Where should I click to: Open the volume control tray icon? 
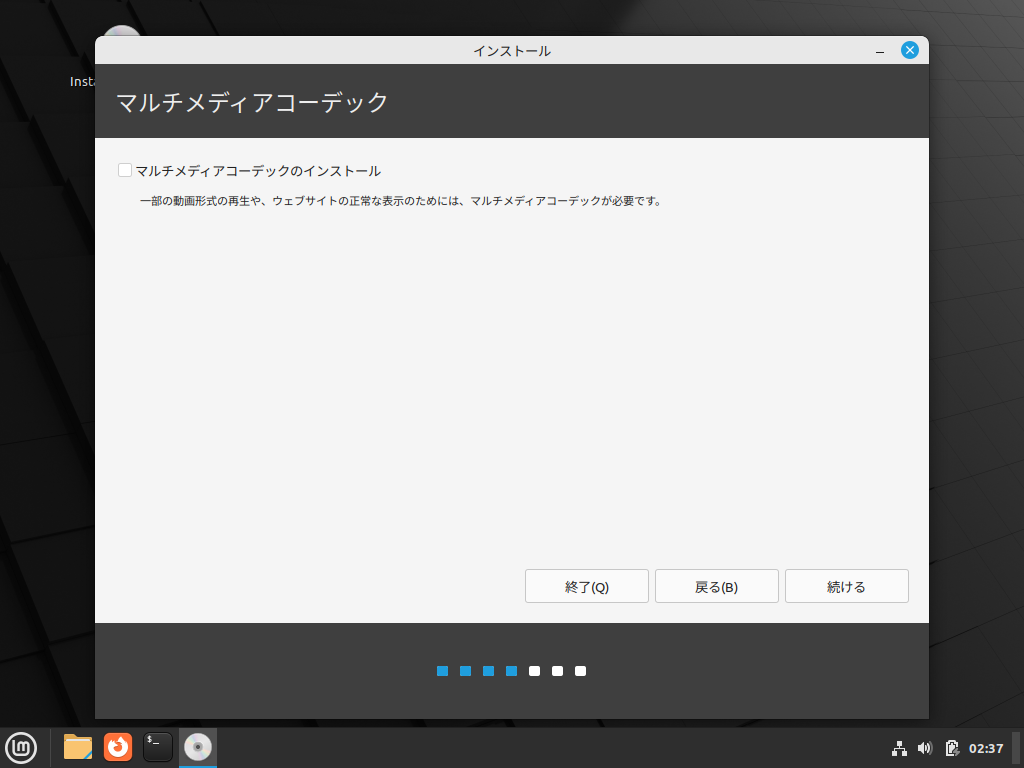pos(925,748)
